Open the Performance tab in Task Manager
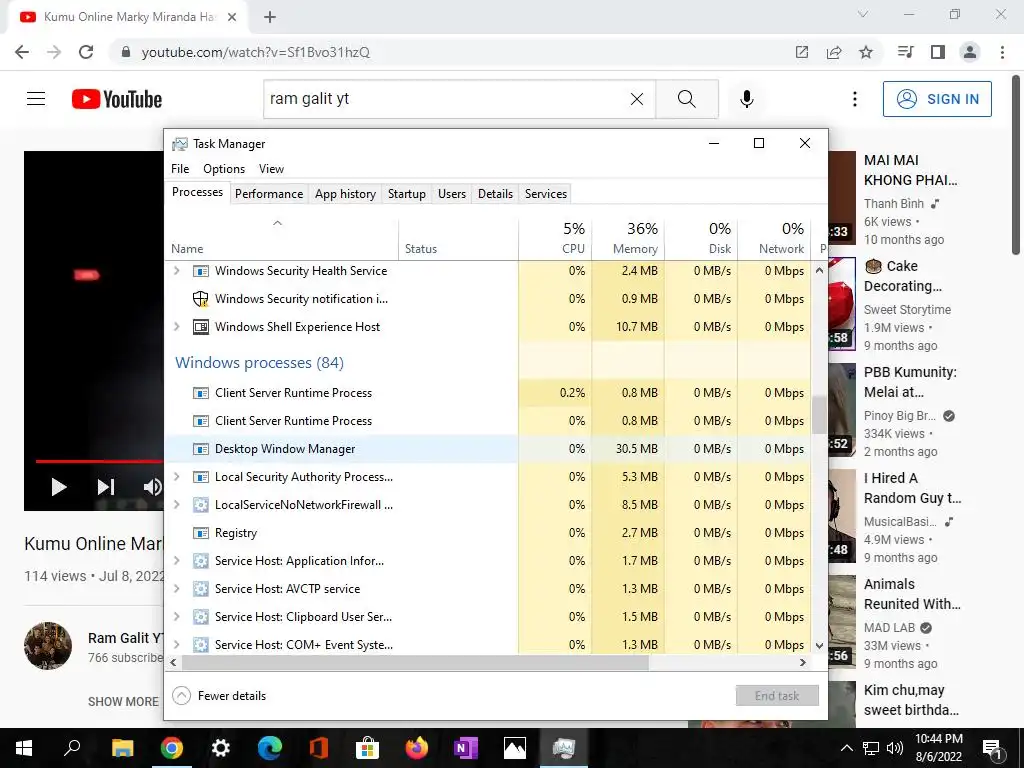Viewport: 1024px width, 768px height. [x=268, y=194]
